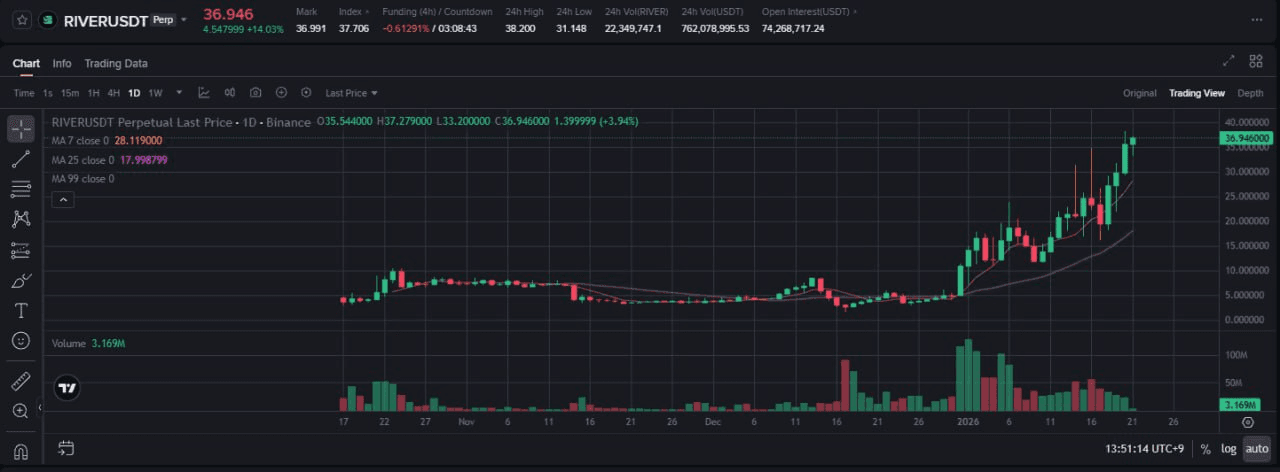Screen dimensions: 1280x472
Task: Open the MA 25 close indicator legend
Action: (110, 160)
